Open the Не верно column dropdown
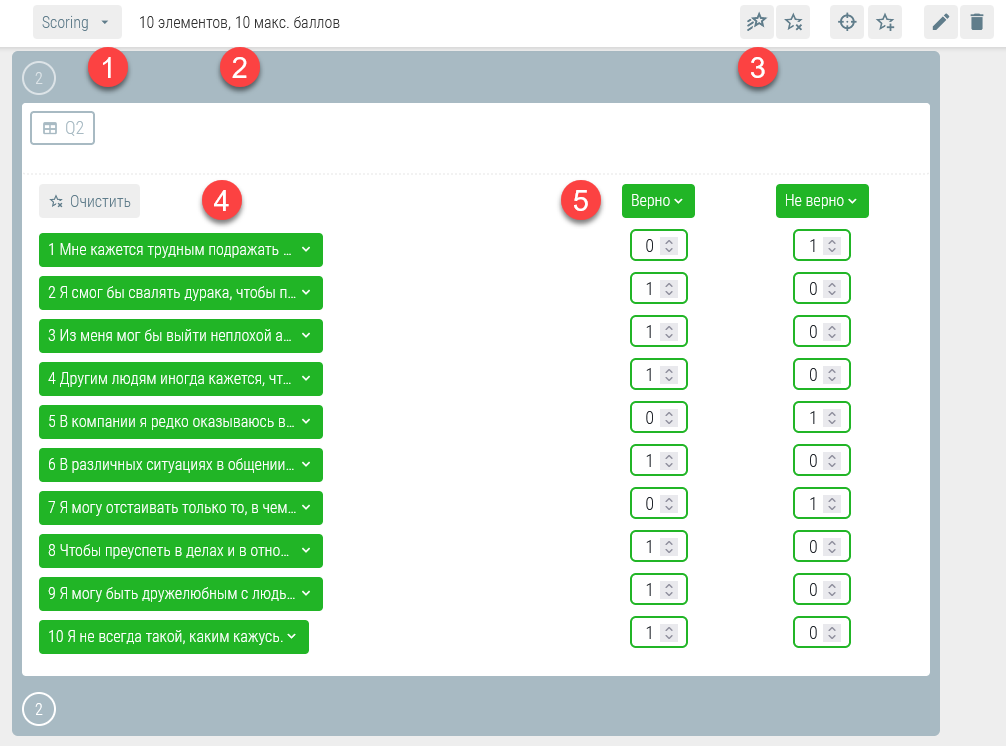The image size is (1006, 746). (822, 201)
